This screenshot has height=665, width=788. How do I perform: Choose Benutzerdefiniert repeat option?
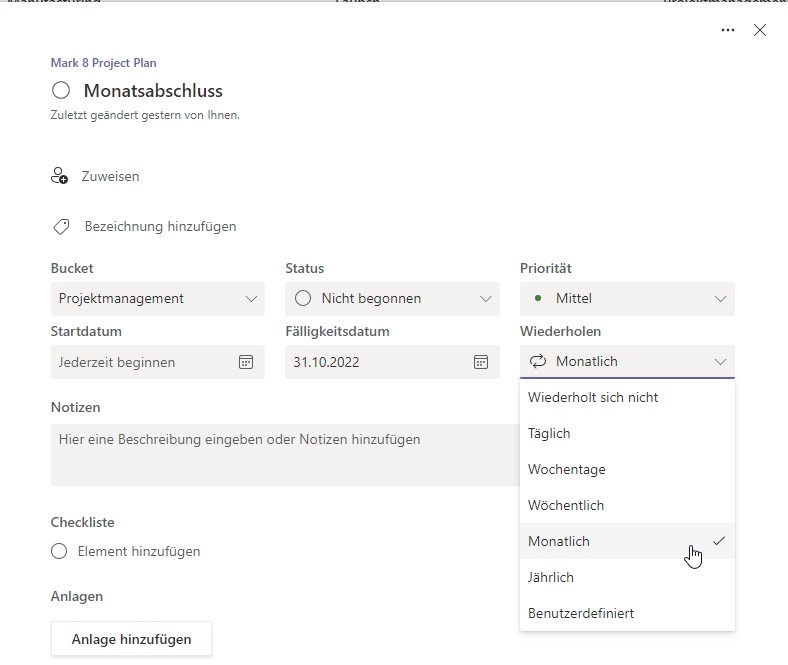[581, 613]
